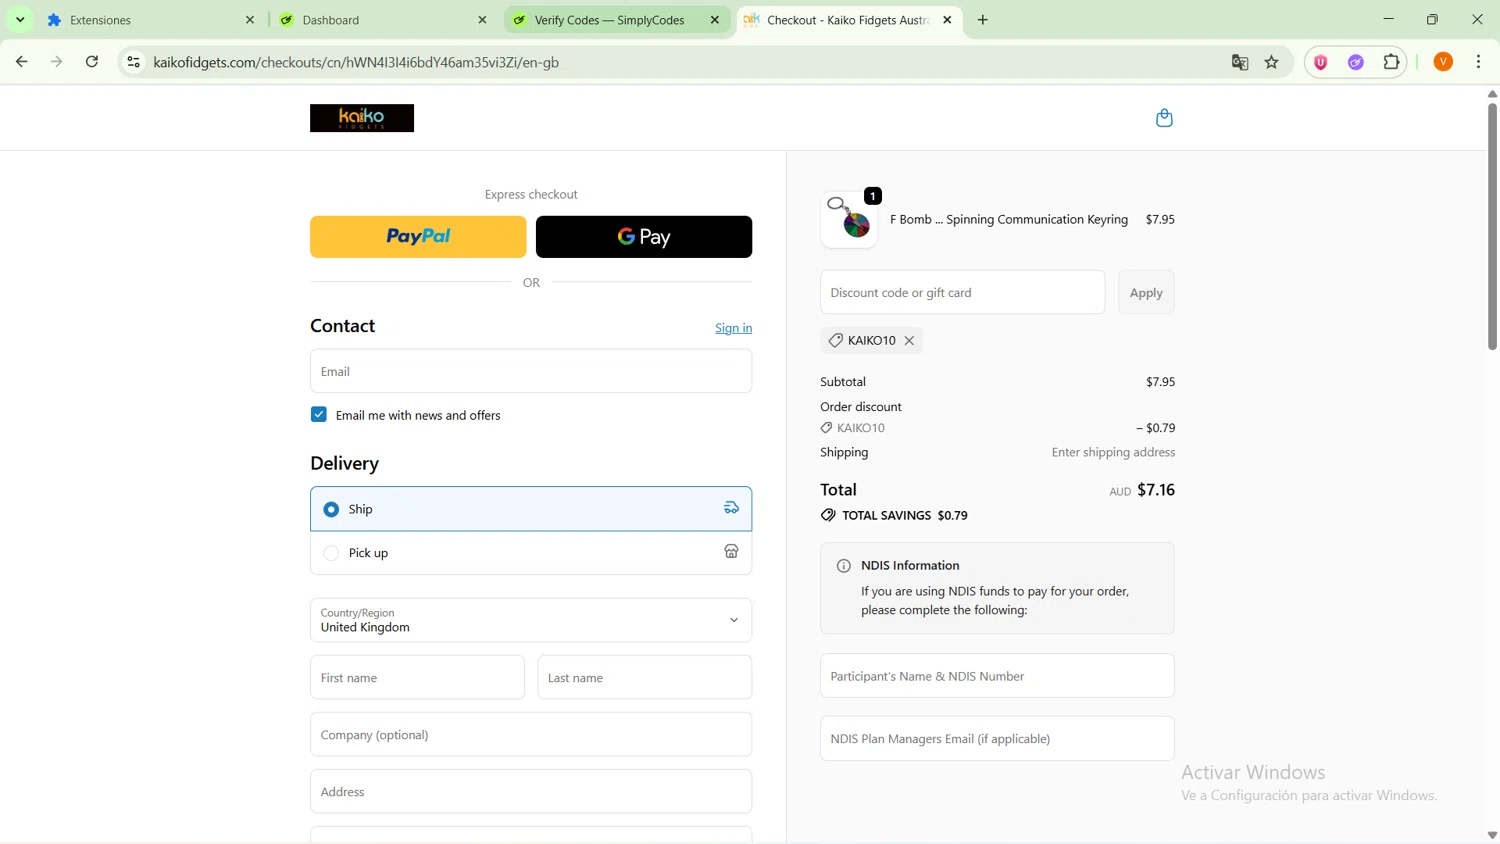Click the Kaiko Fidgets logo

362,118
